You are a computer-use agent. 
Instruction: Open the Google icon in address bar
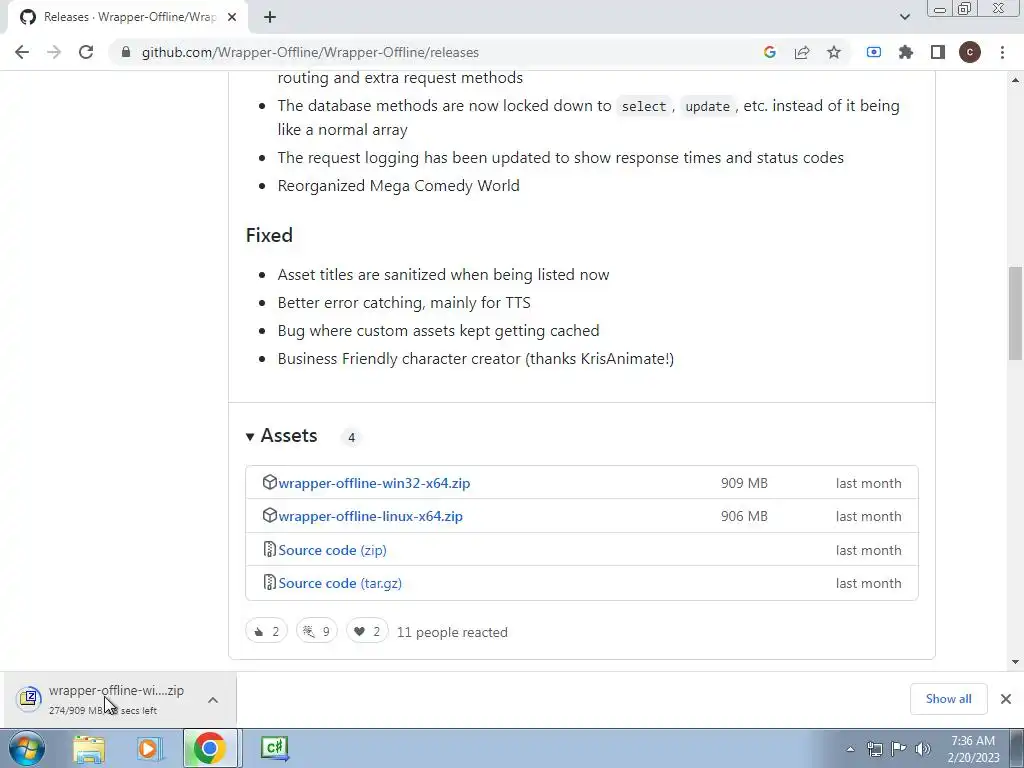[770, 52]
